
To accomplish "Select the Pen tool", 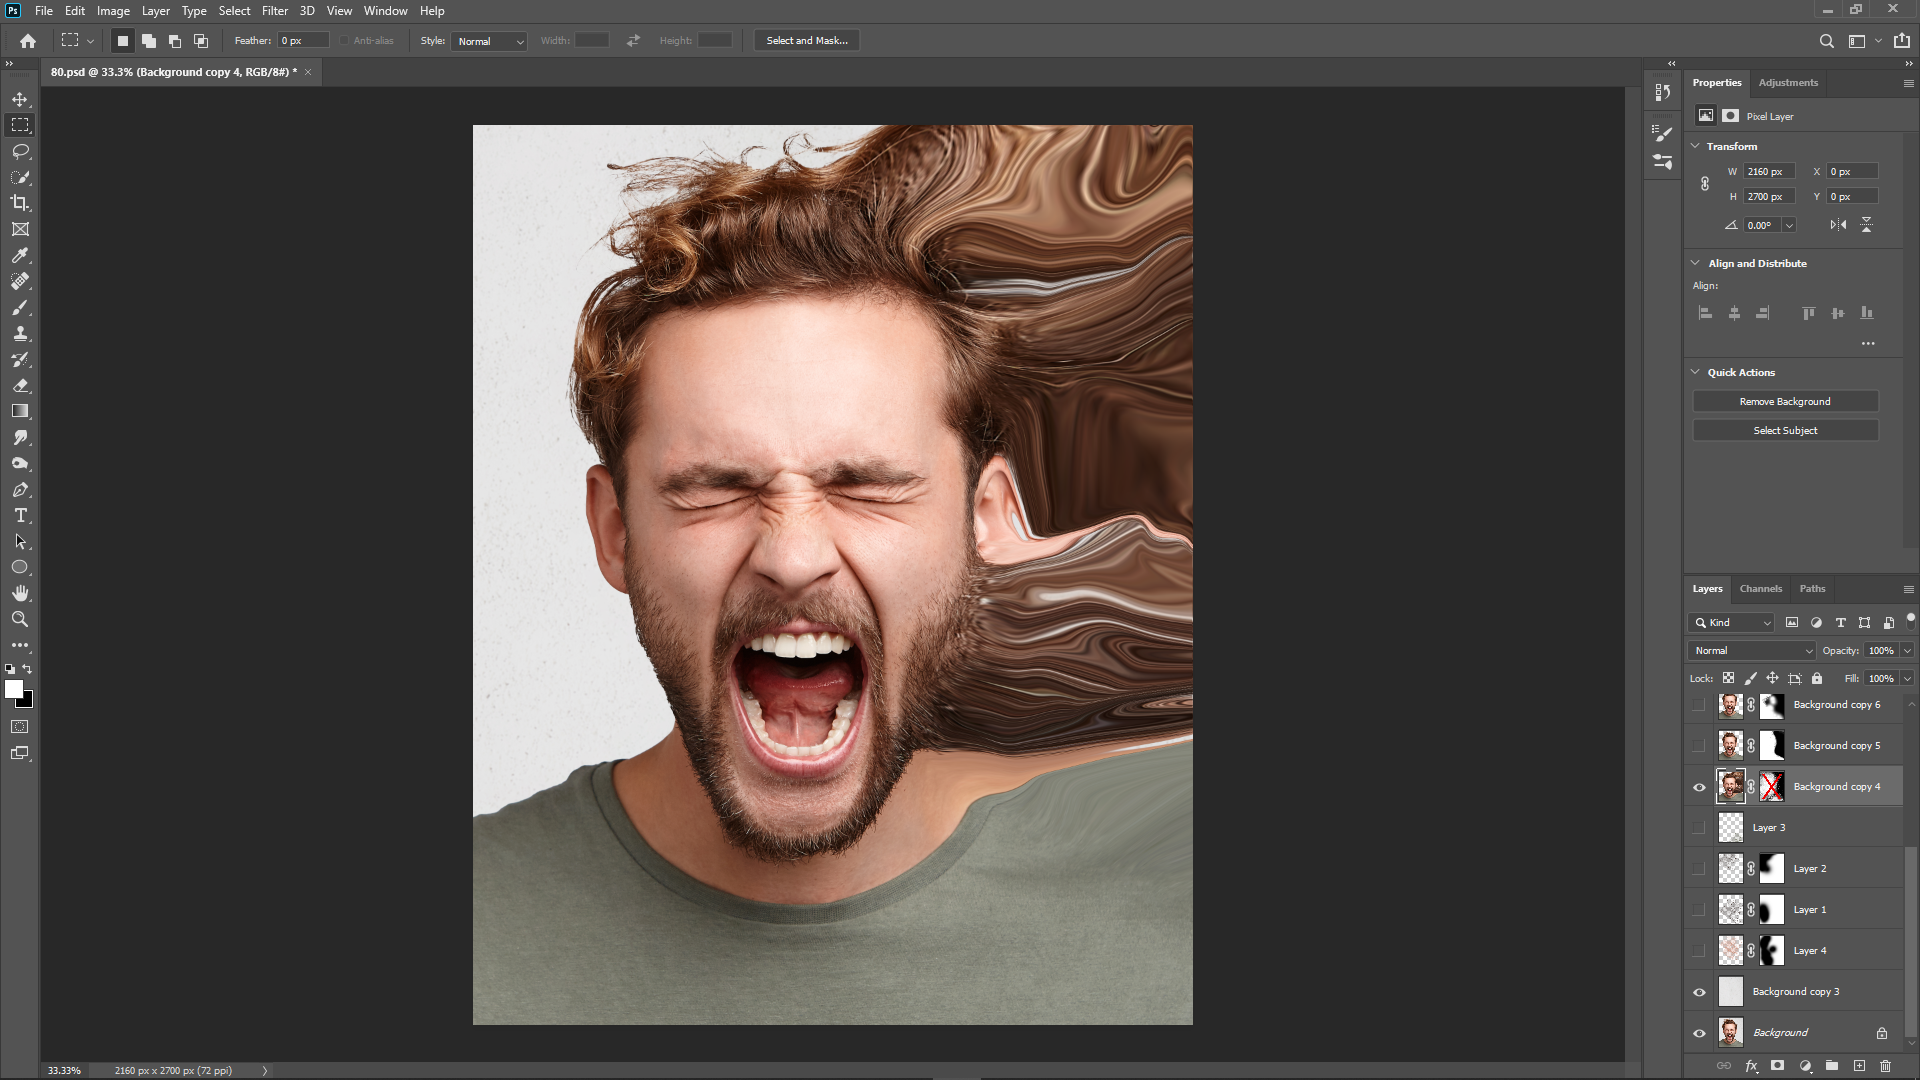I will coord(20,489).
